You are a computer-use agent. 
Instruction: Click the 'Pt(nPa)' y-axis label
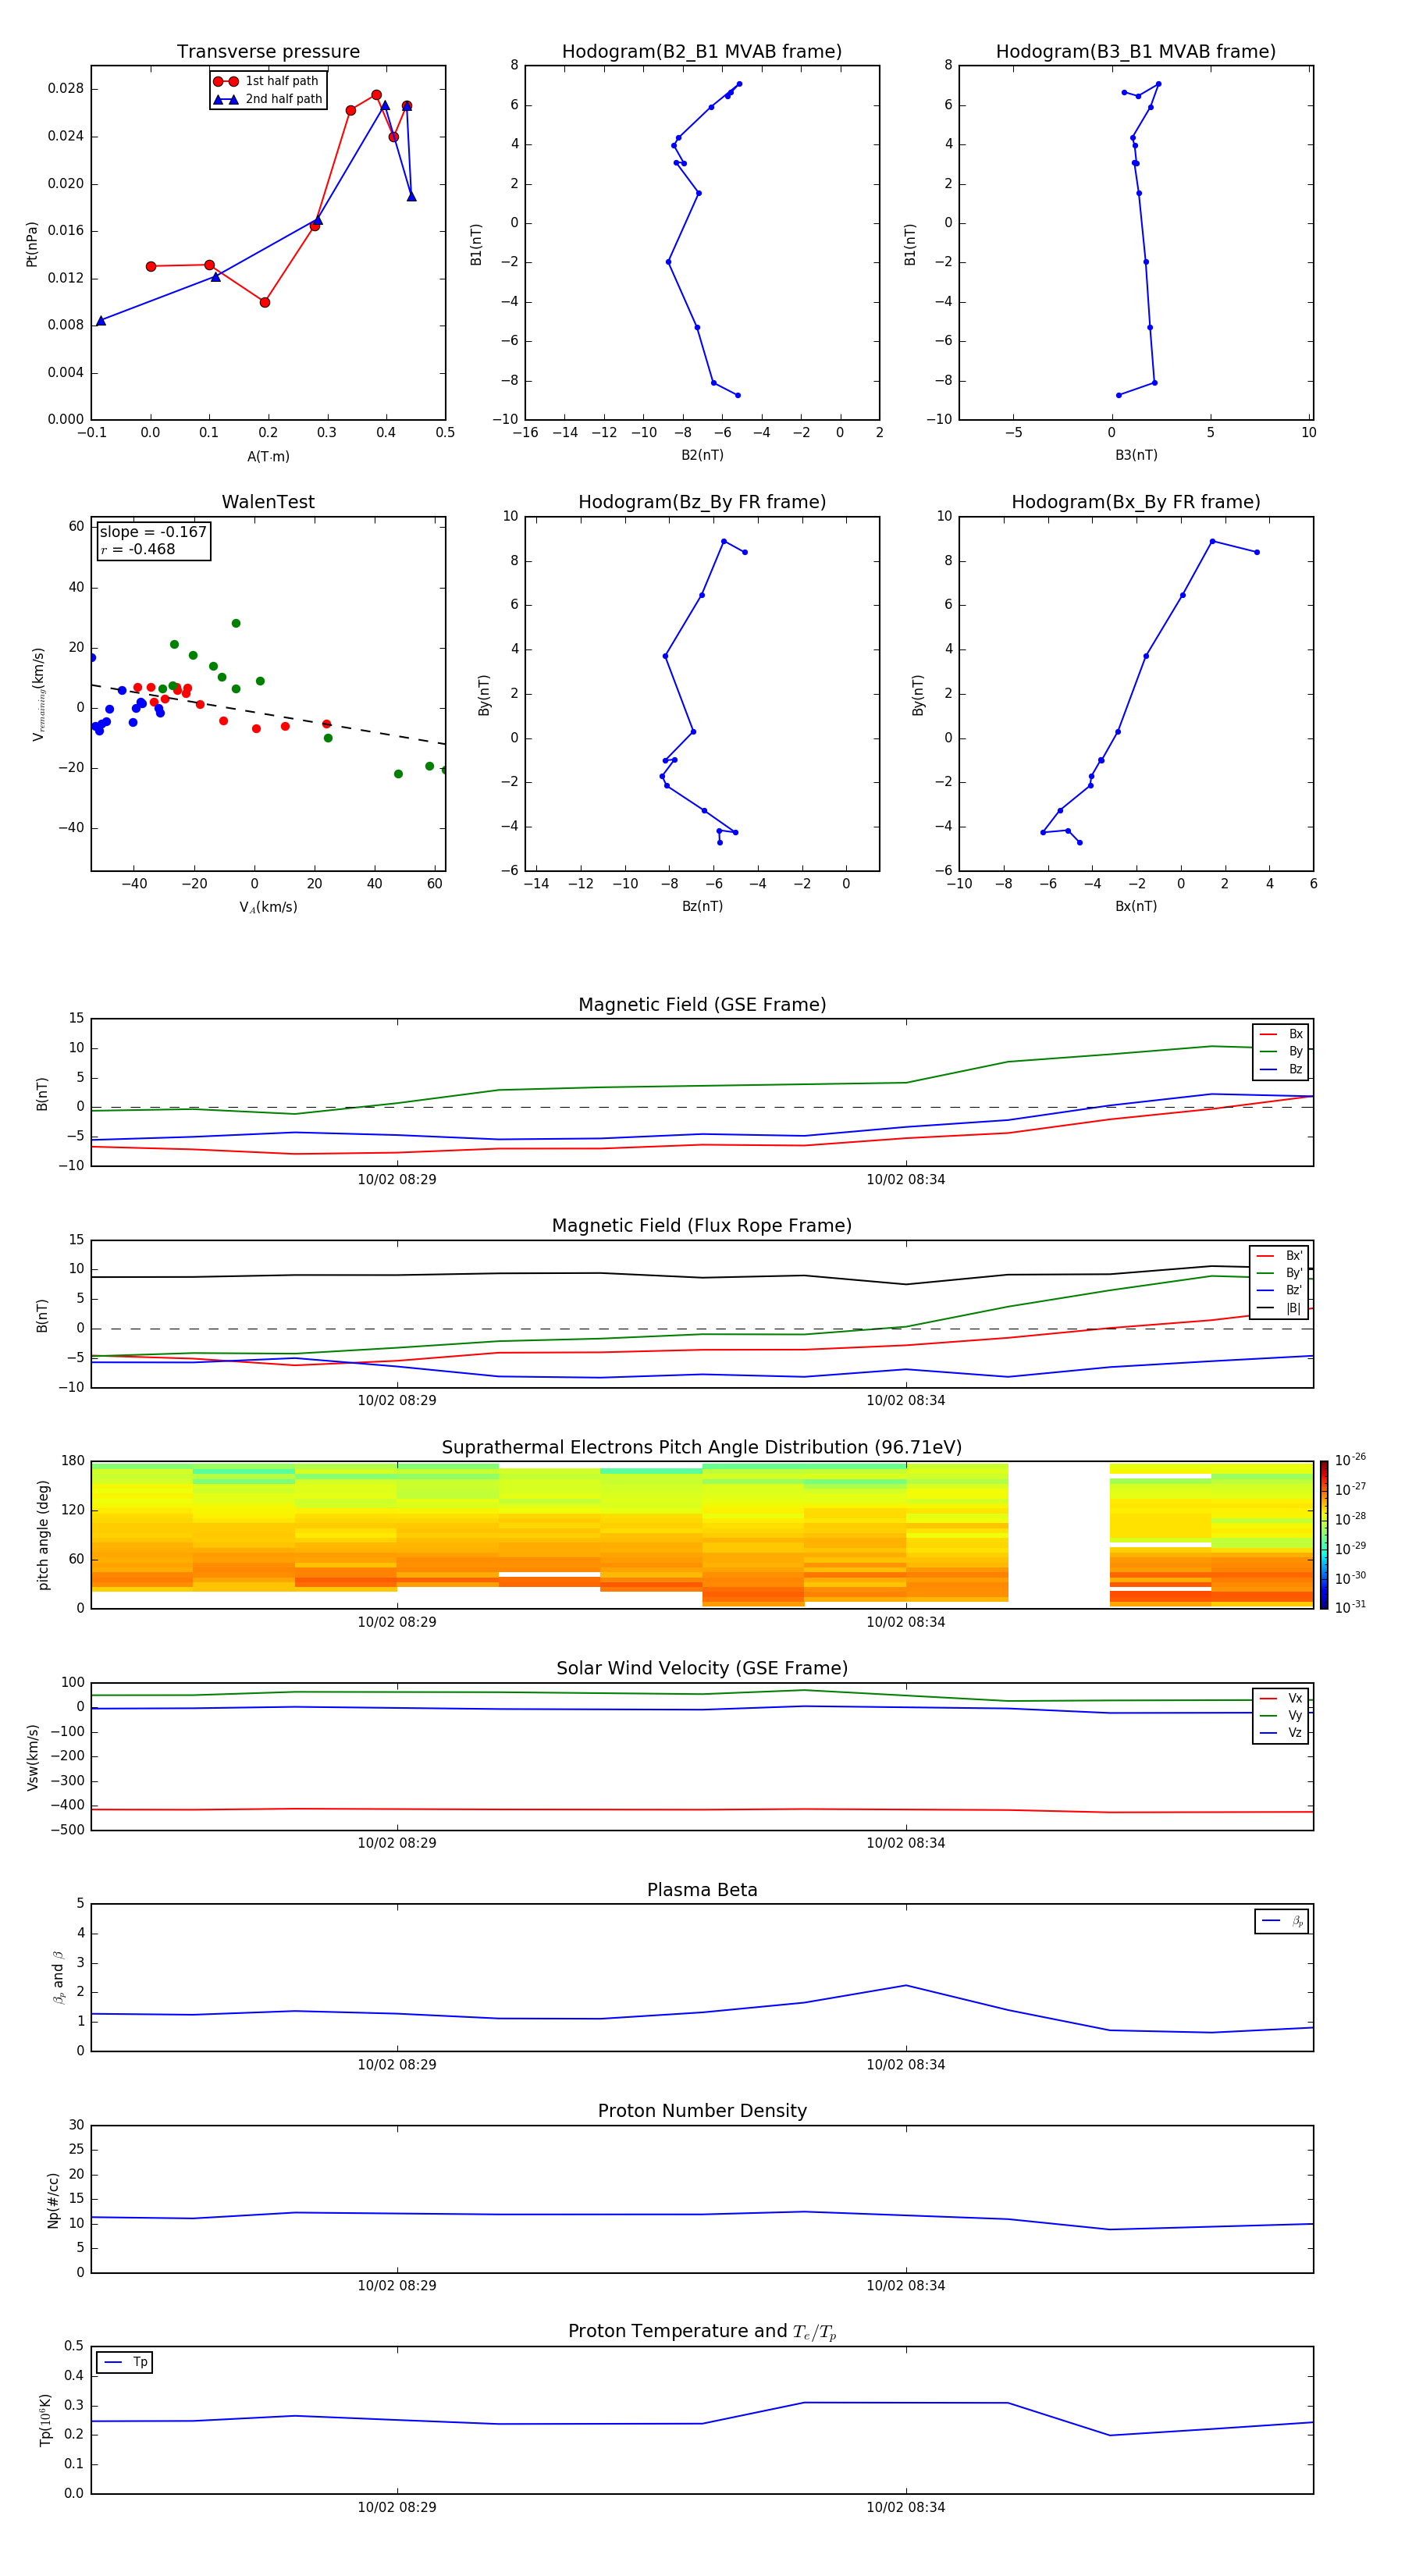click(x=32, y=243)
